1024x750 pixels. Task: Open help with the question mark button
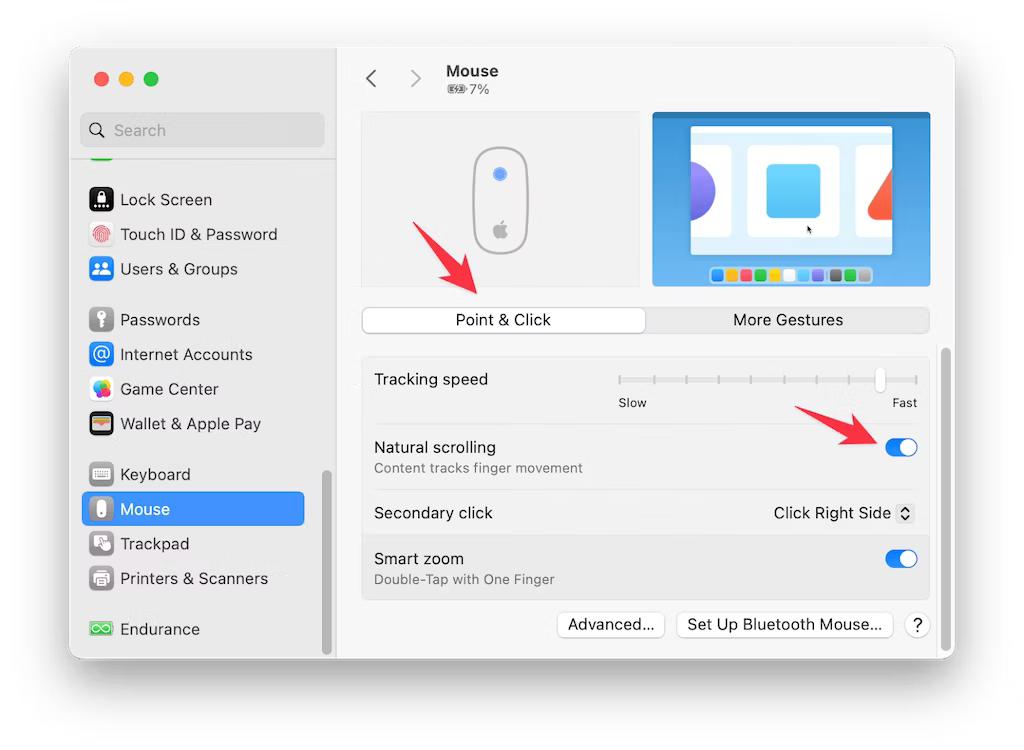click(917, 625)
